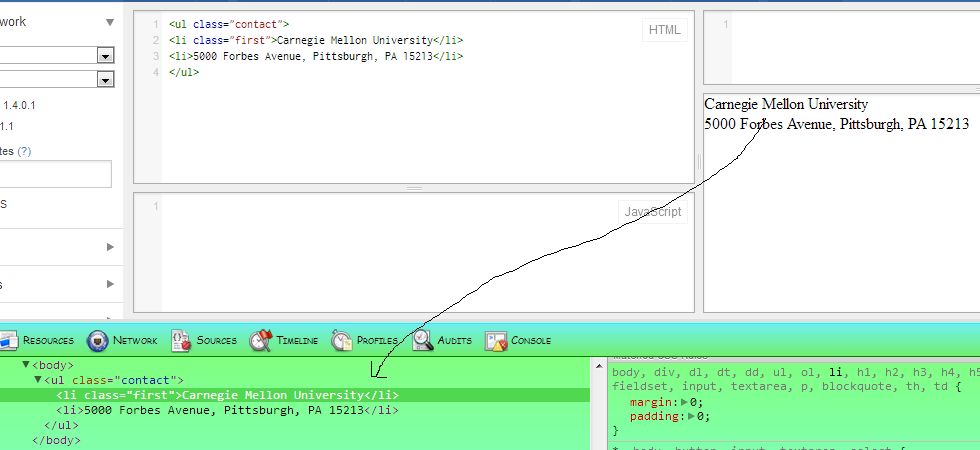Select the closing /body tag row
The height and width of the screenshot is (450, 980).
tap(56, 441)
